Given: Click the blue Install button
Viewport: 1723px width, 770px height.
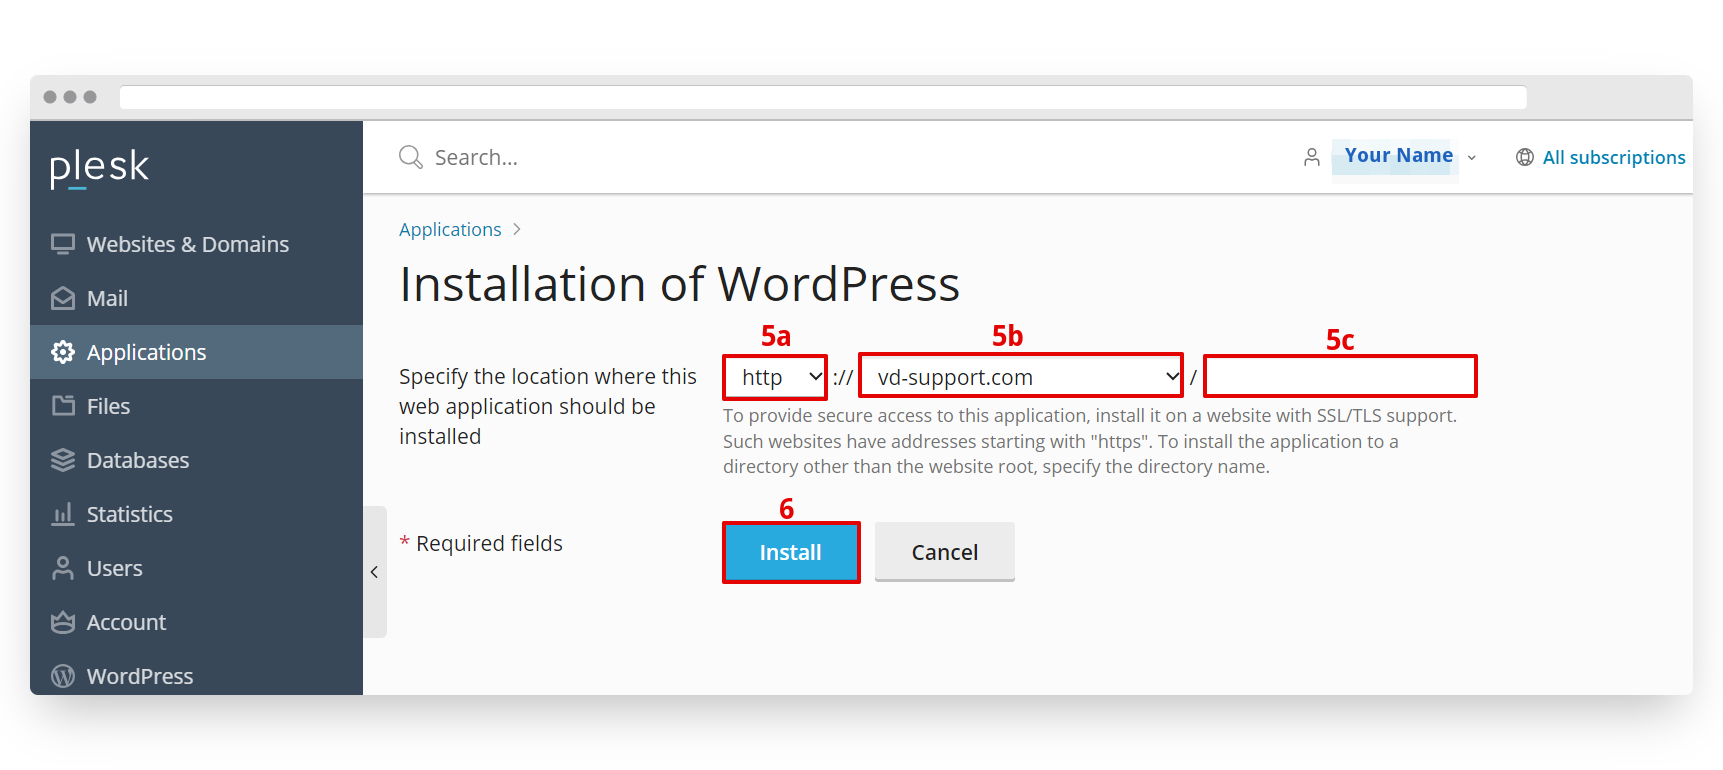Looking at the screenshot, I should 791,552.
